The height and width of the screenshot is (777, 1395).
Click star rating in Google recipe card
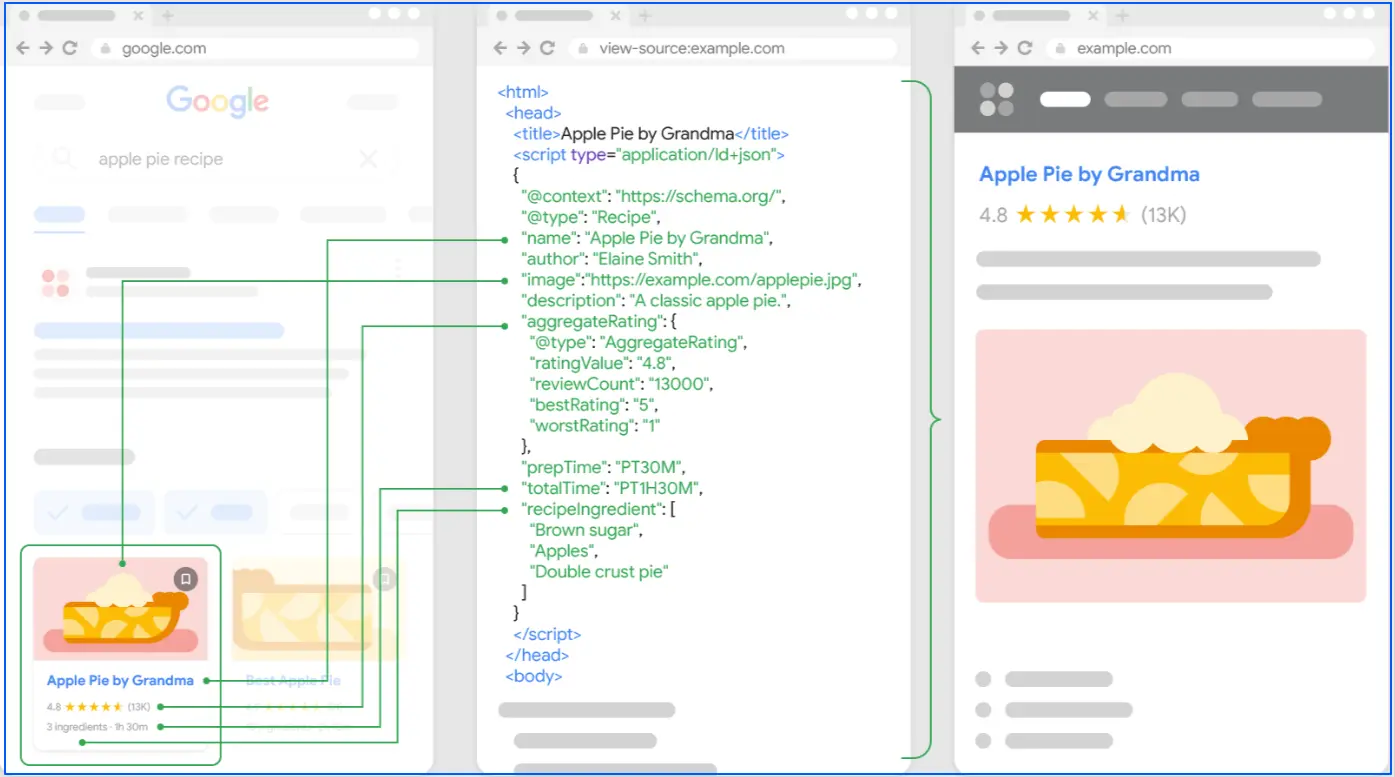tap(98, 706)
